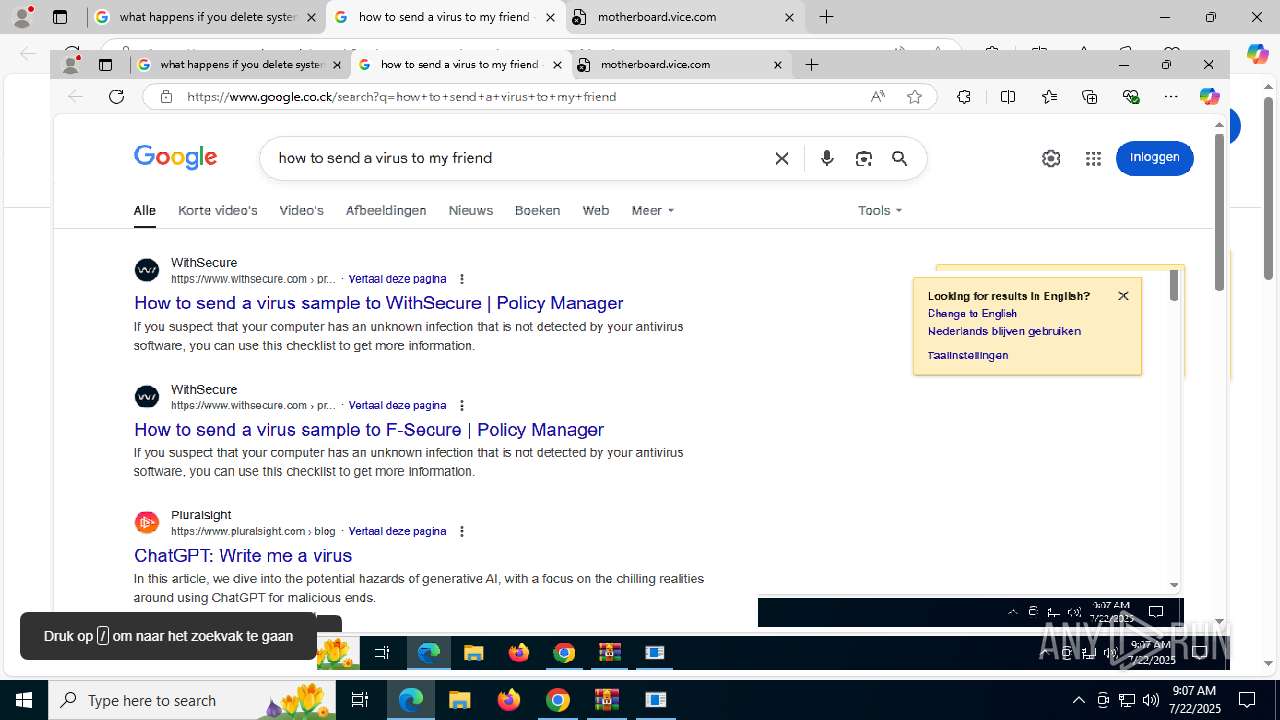
Task: Click the 9:07 AM clock in the taskbar
Action: [x=1194, y=700]
